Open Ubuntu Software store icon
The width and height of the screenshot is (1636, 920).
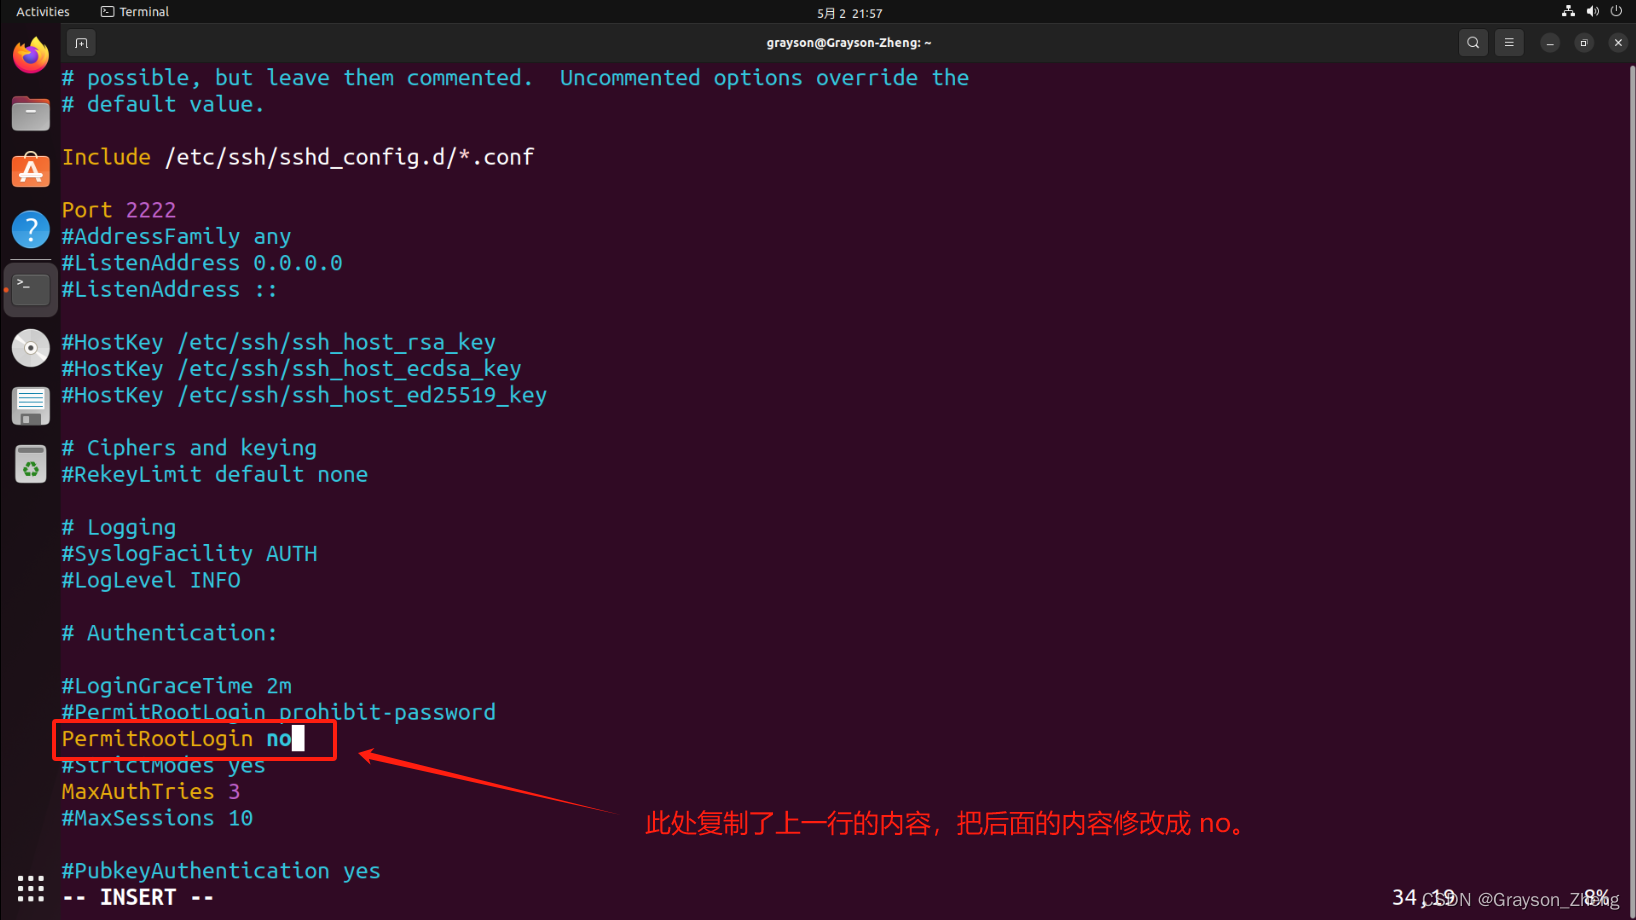(31, 171)
